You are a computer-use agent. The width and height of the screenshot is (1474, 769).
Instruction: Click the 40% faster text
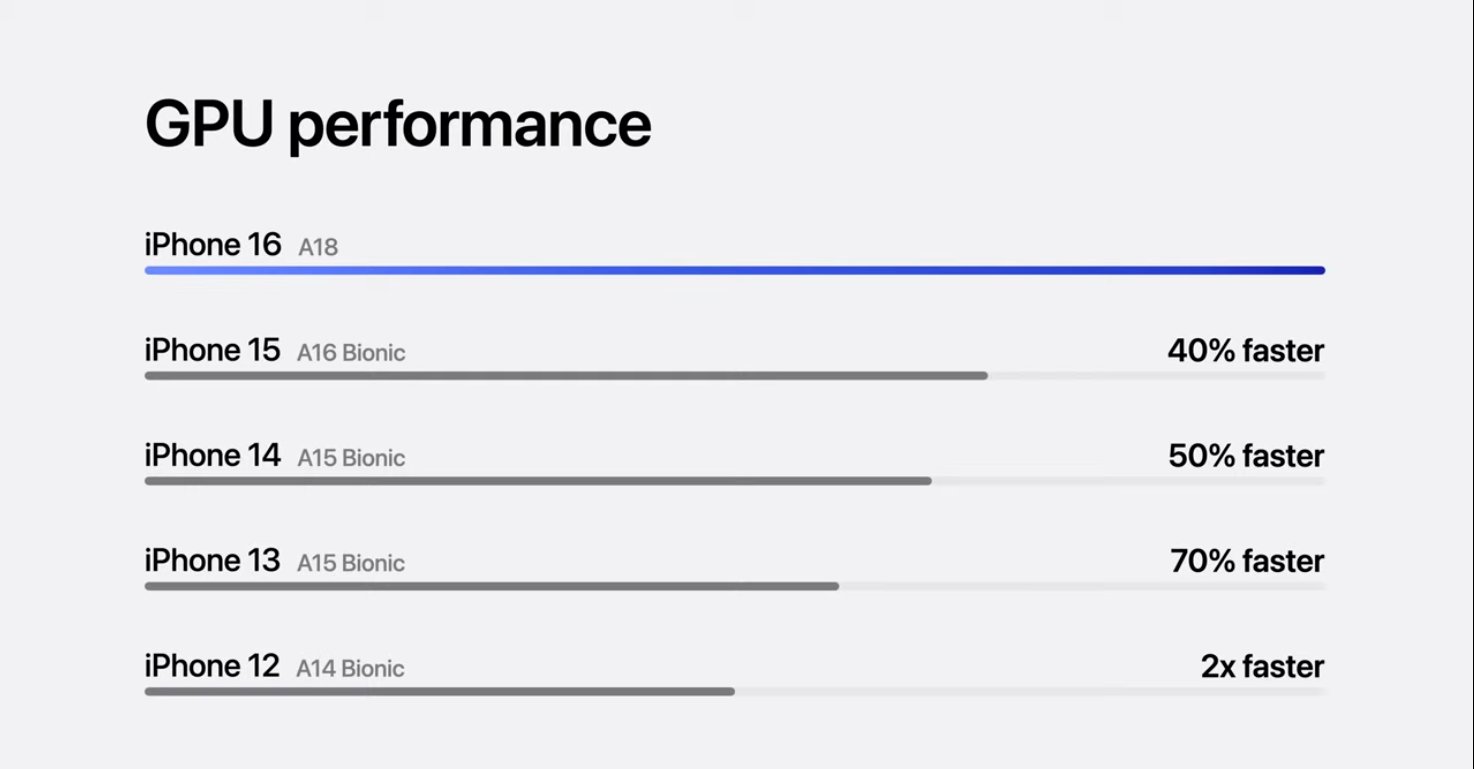[x=1245, y=351]
